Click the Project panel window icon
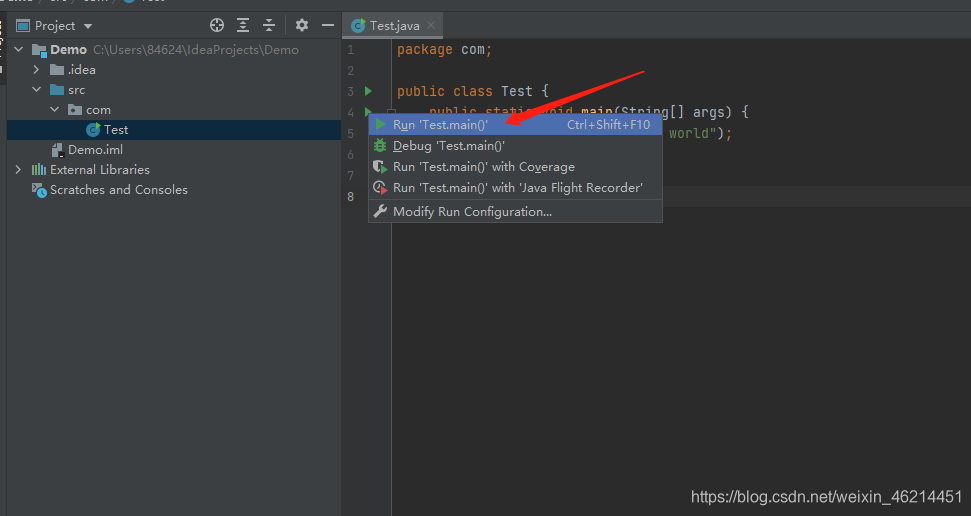 coord(23,25)
